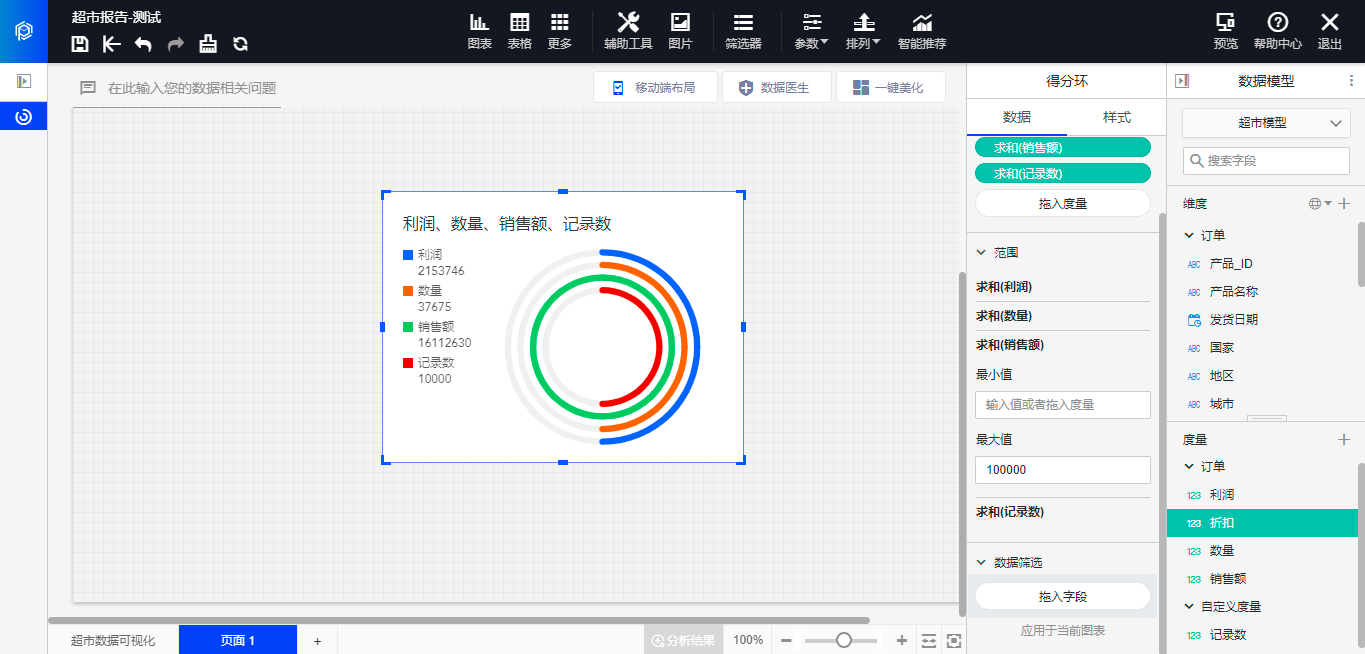Collapse the 数据模型 panel with the toggle icon
This screenshot has width=1365, height=654.
click(x=1182, y=81)
